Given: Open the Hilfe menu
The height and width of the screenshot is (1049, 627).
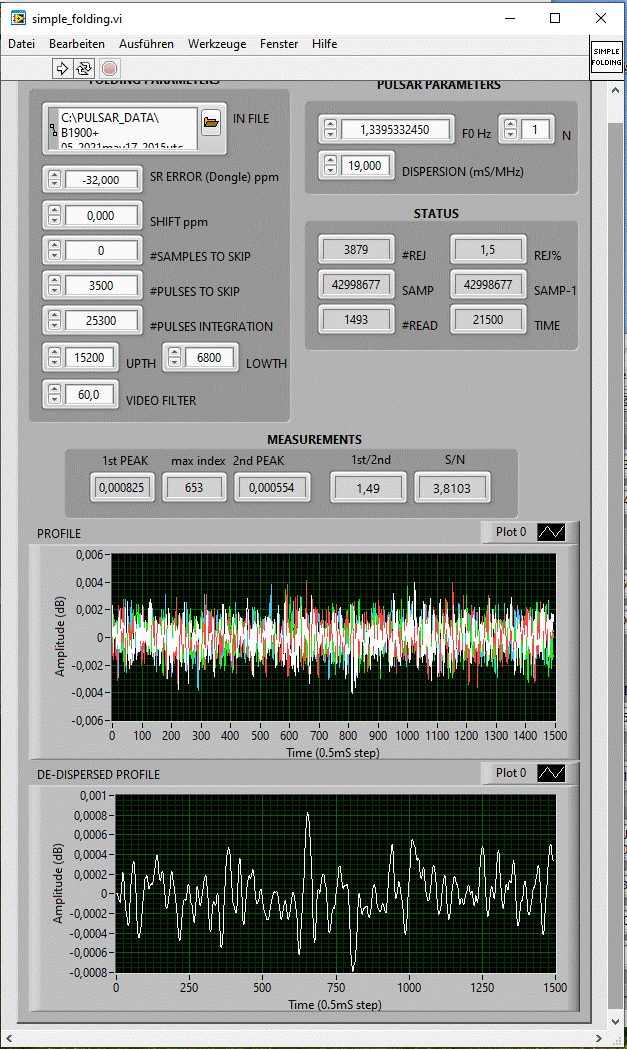Looking at the screenshot, I should tap(325, 43).
